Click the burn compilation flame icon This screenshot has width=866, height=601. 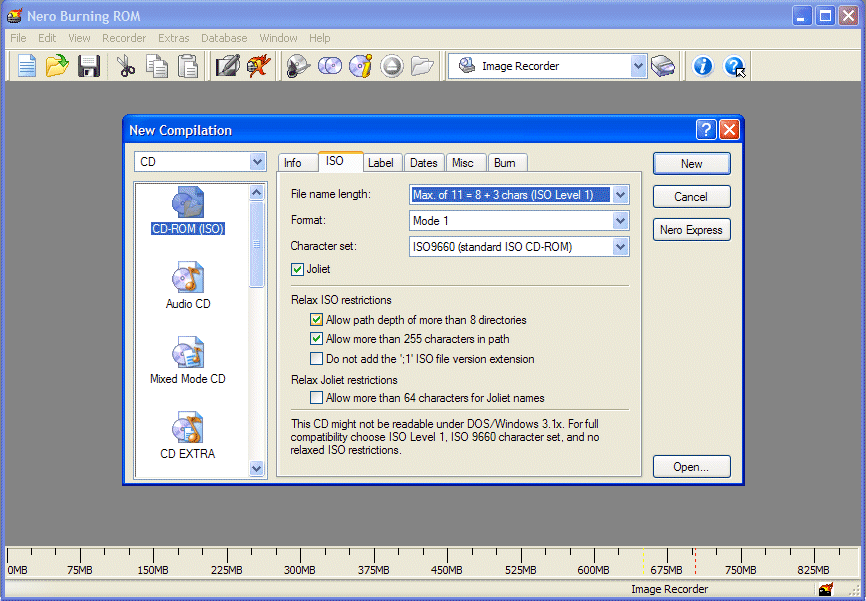click(258, 66)
